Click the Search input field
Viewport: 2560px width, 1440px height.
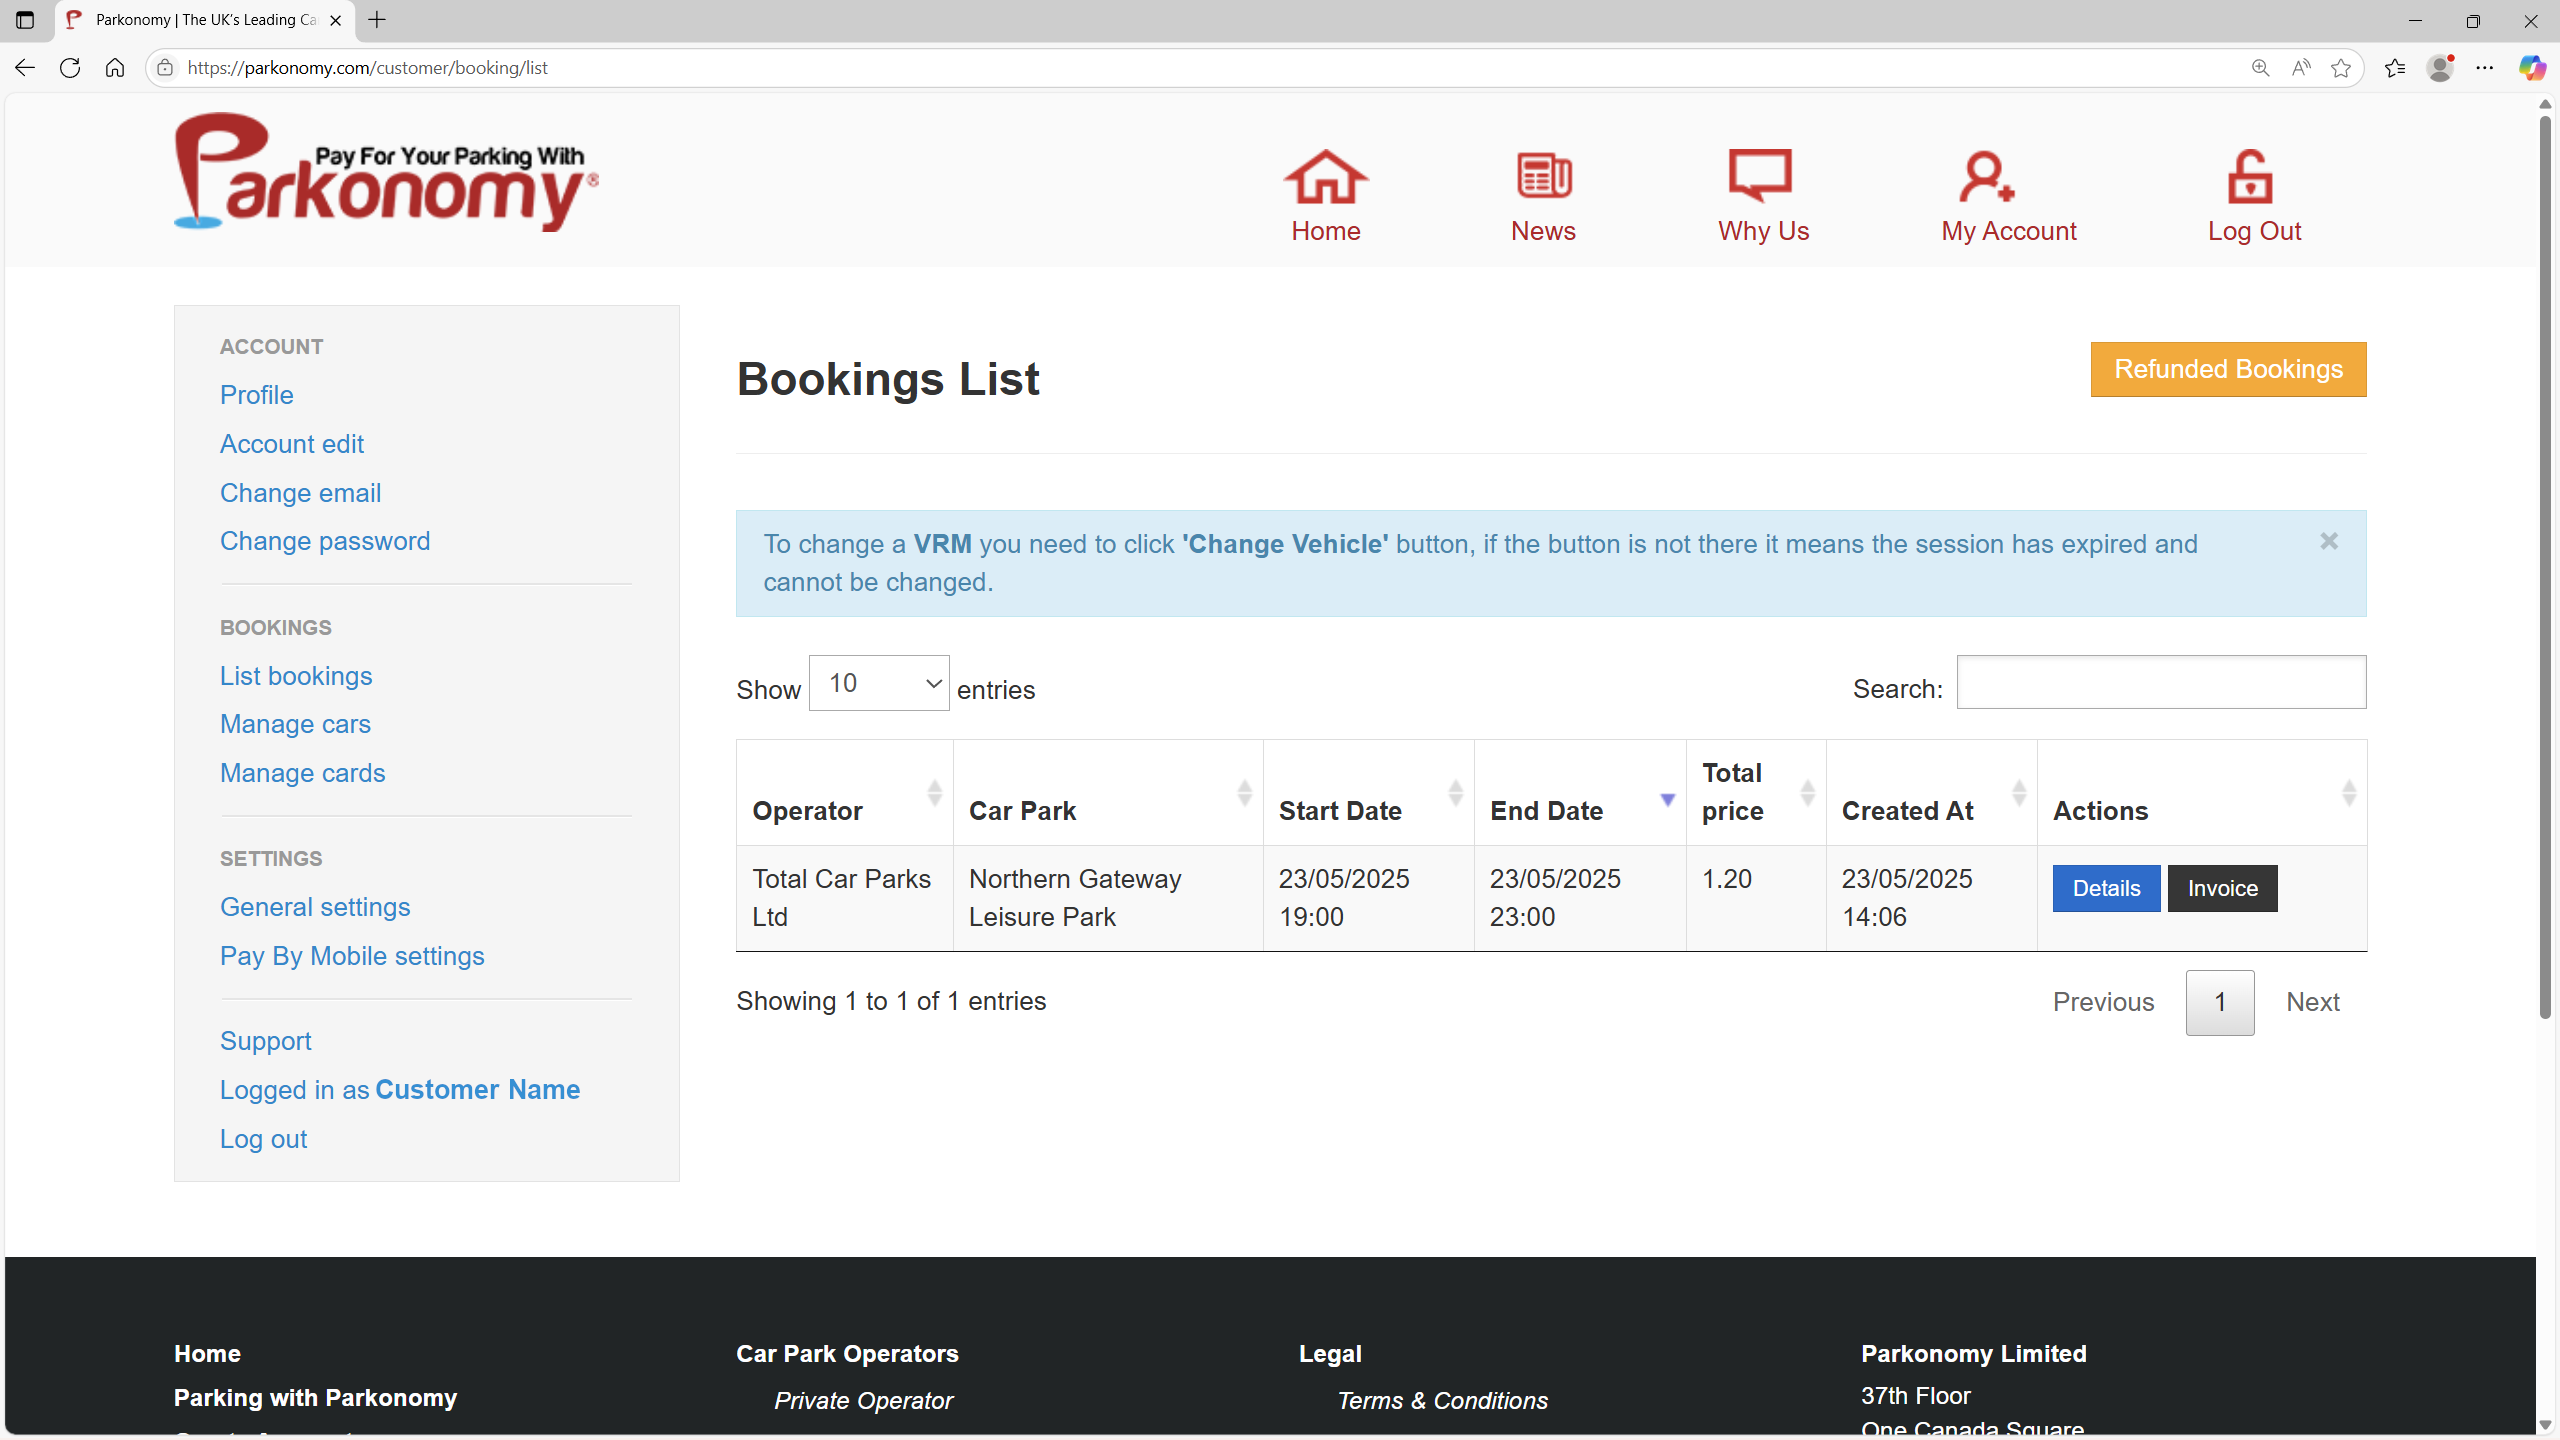pyautogui.click(x=2161, y=682)
